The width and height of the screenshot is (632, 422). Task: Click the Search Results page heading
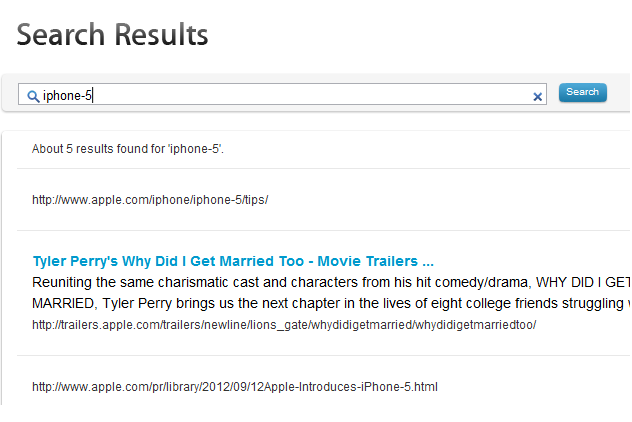[x=112, y=35]
